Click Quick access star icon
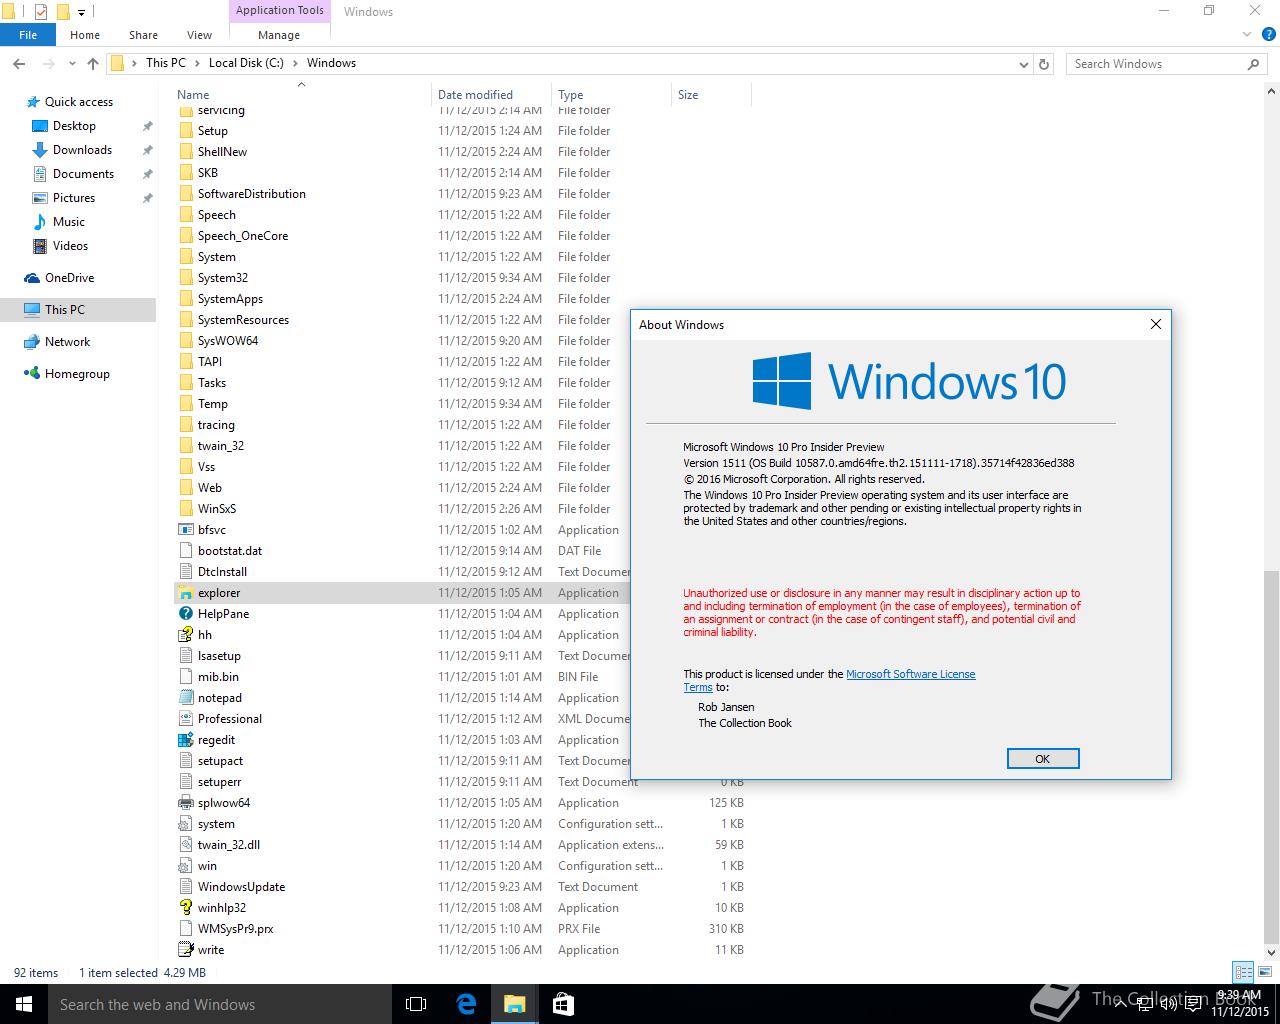 coord(32,102)
